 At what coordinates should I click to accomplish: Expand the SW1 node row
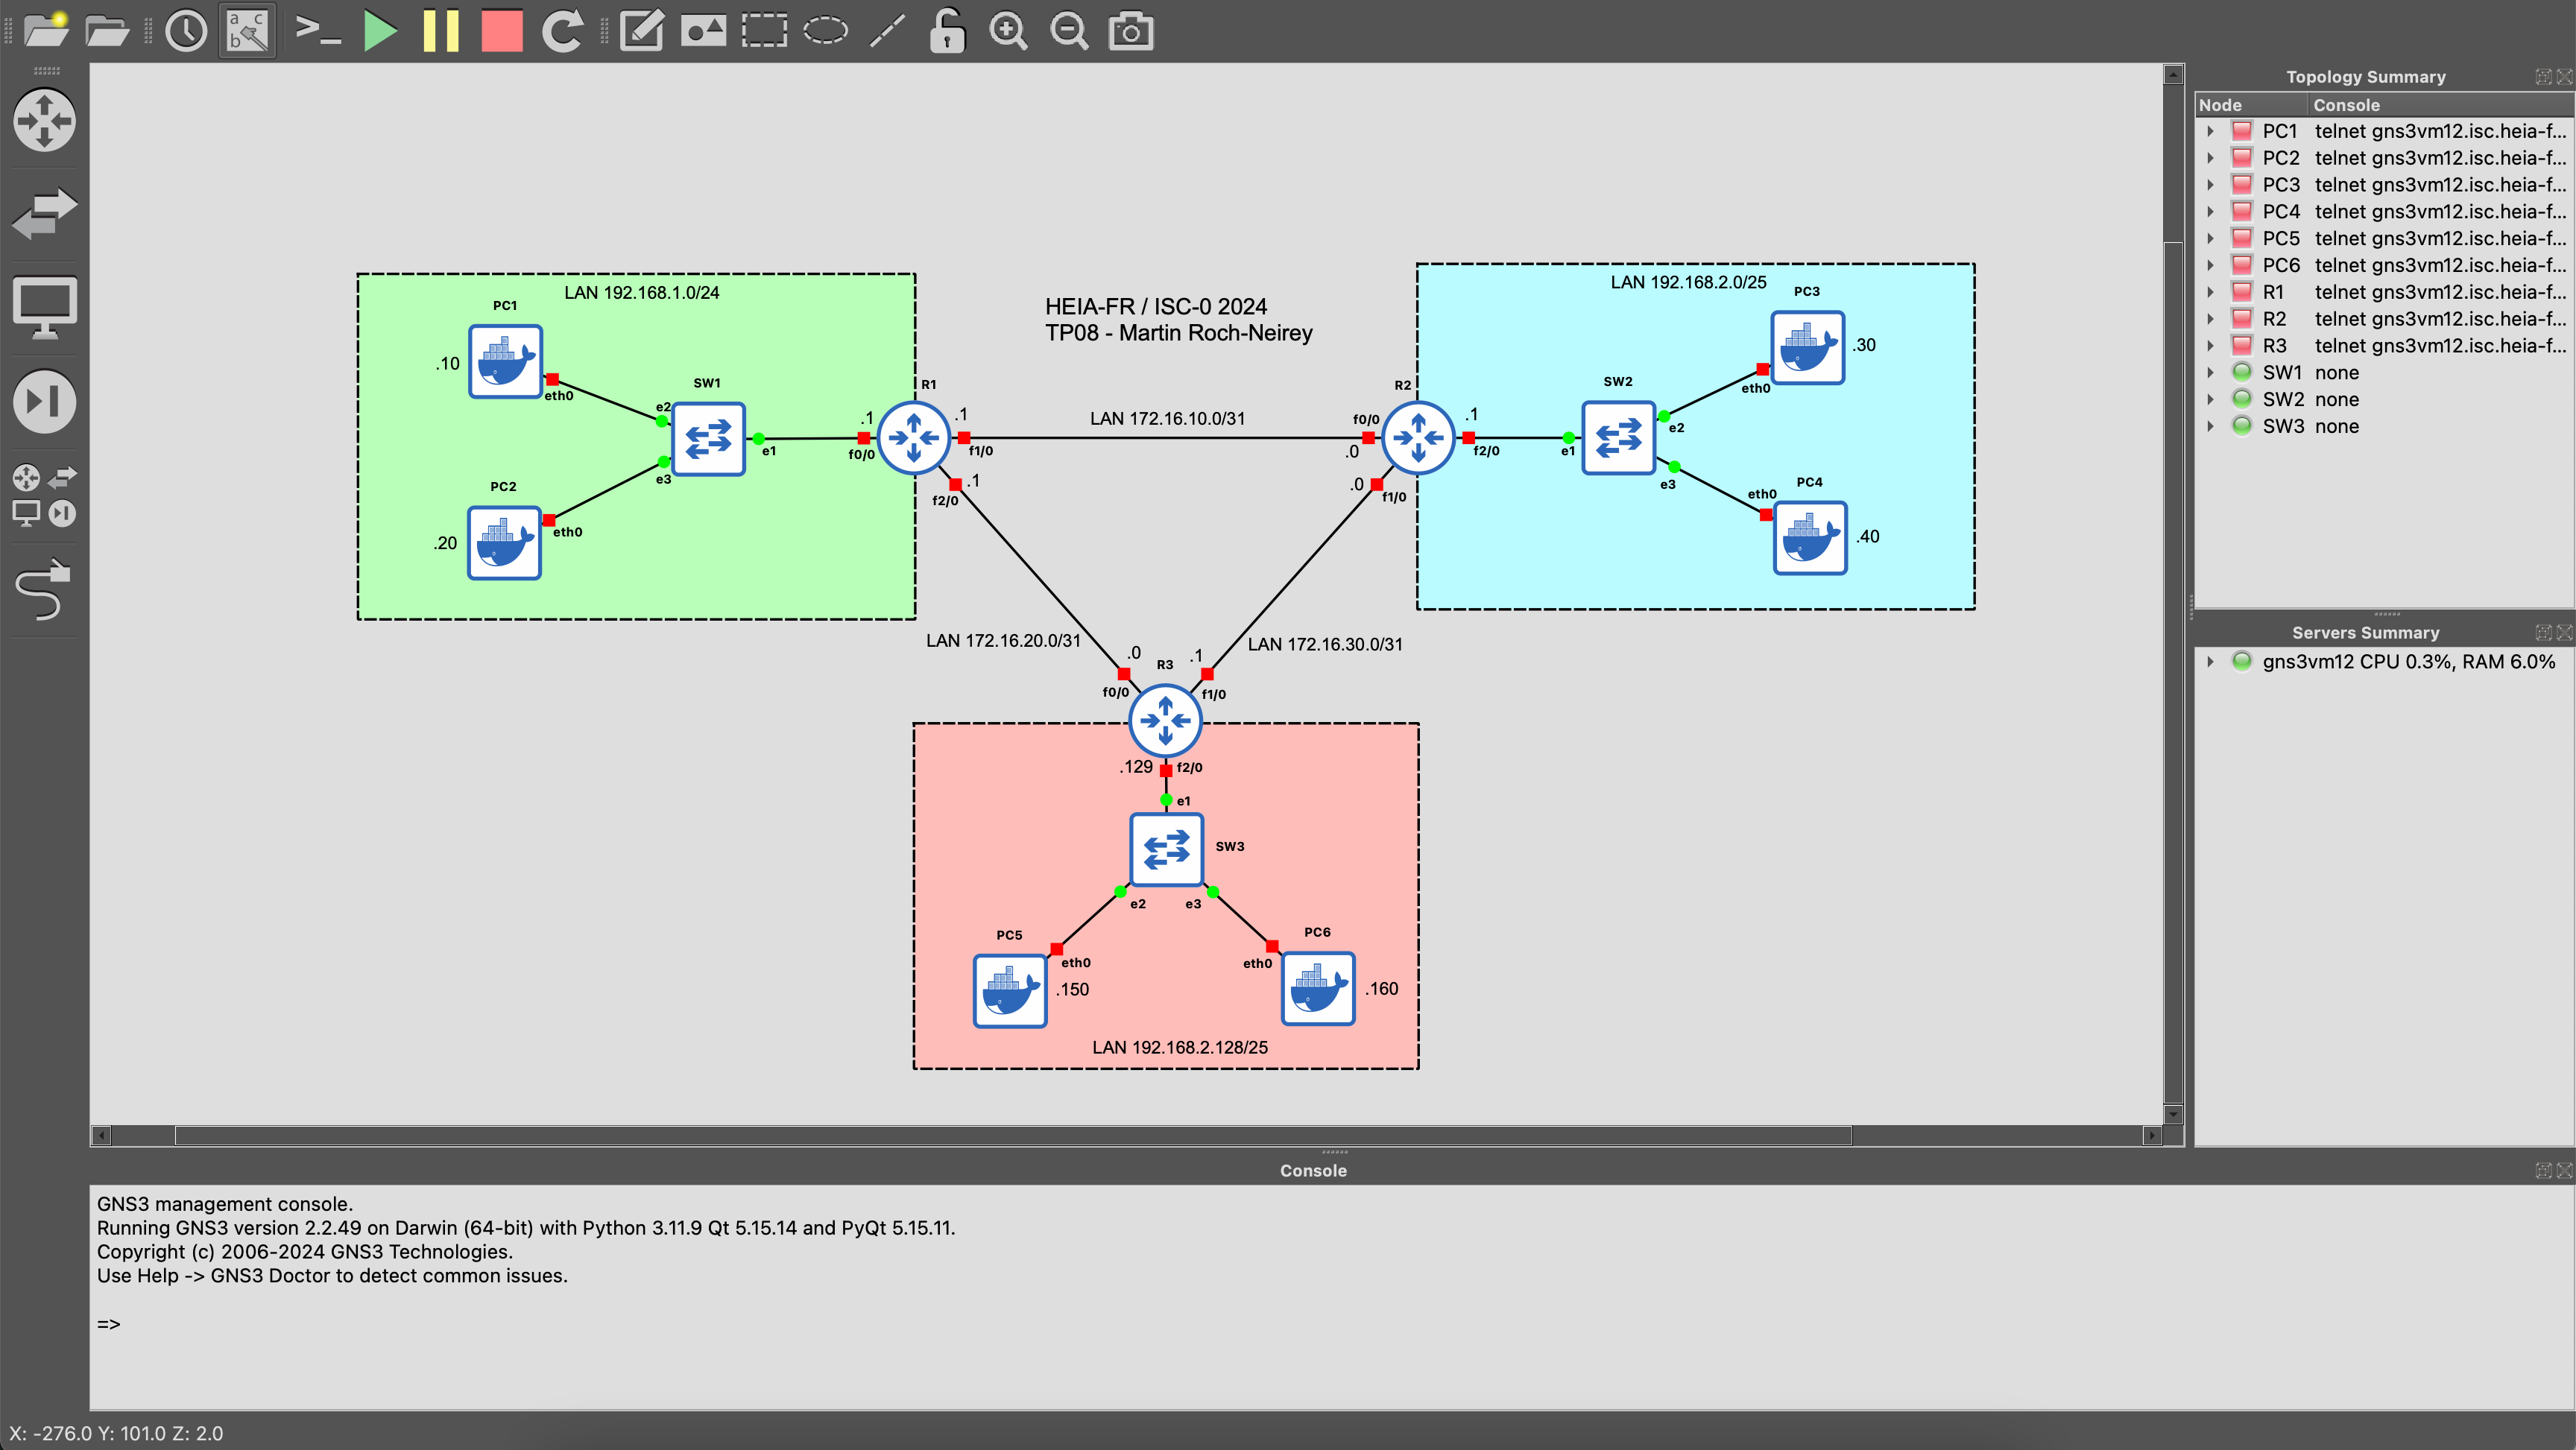2211,372
